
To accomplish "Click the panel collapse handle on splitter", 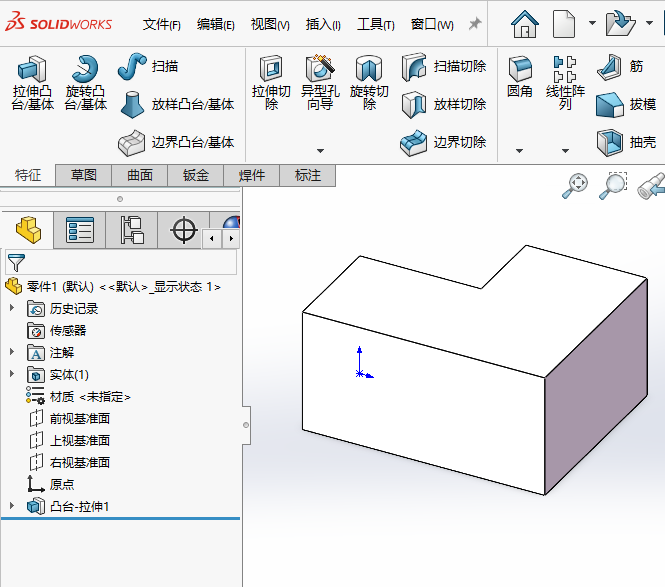I will tap(246, 425).
